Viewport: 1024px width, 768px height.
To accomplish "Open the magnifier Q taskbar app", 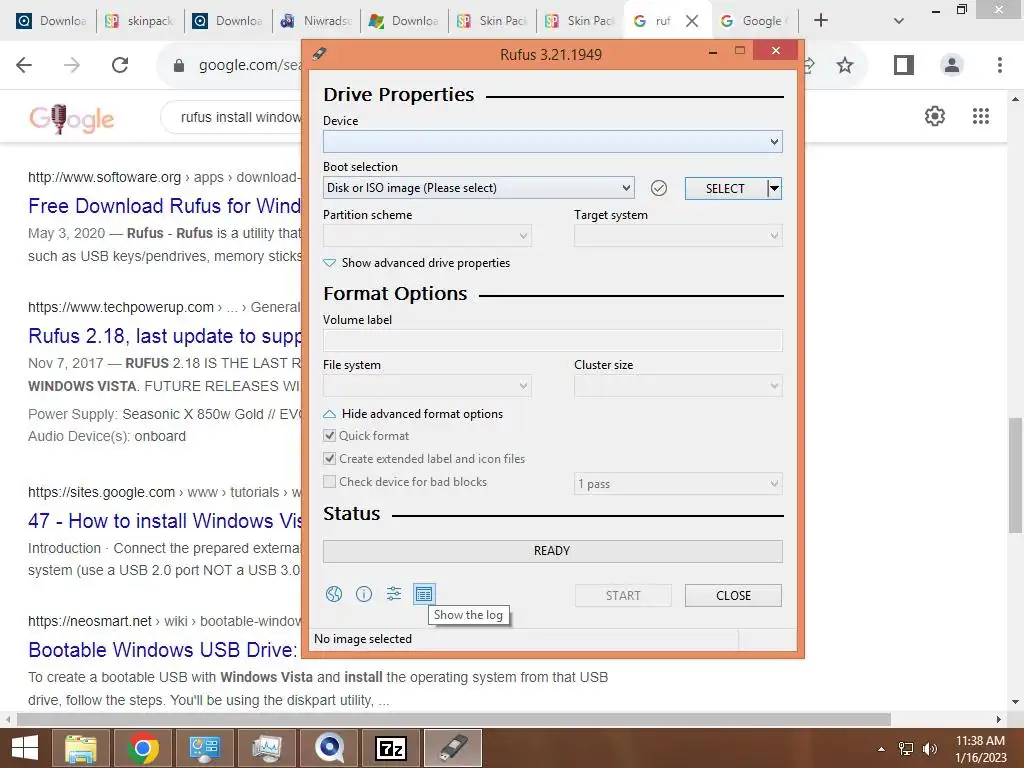I will (x=329, y=748).
